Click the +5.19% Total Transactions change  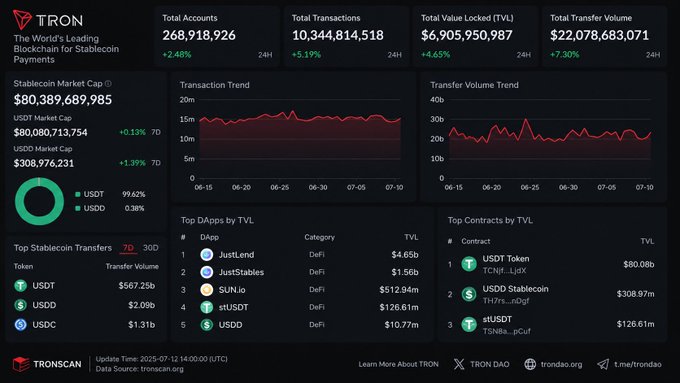coord(306,55)
